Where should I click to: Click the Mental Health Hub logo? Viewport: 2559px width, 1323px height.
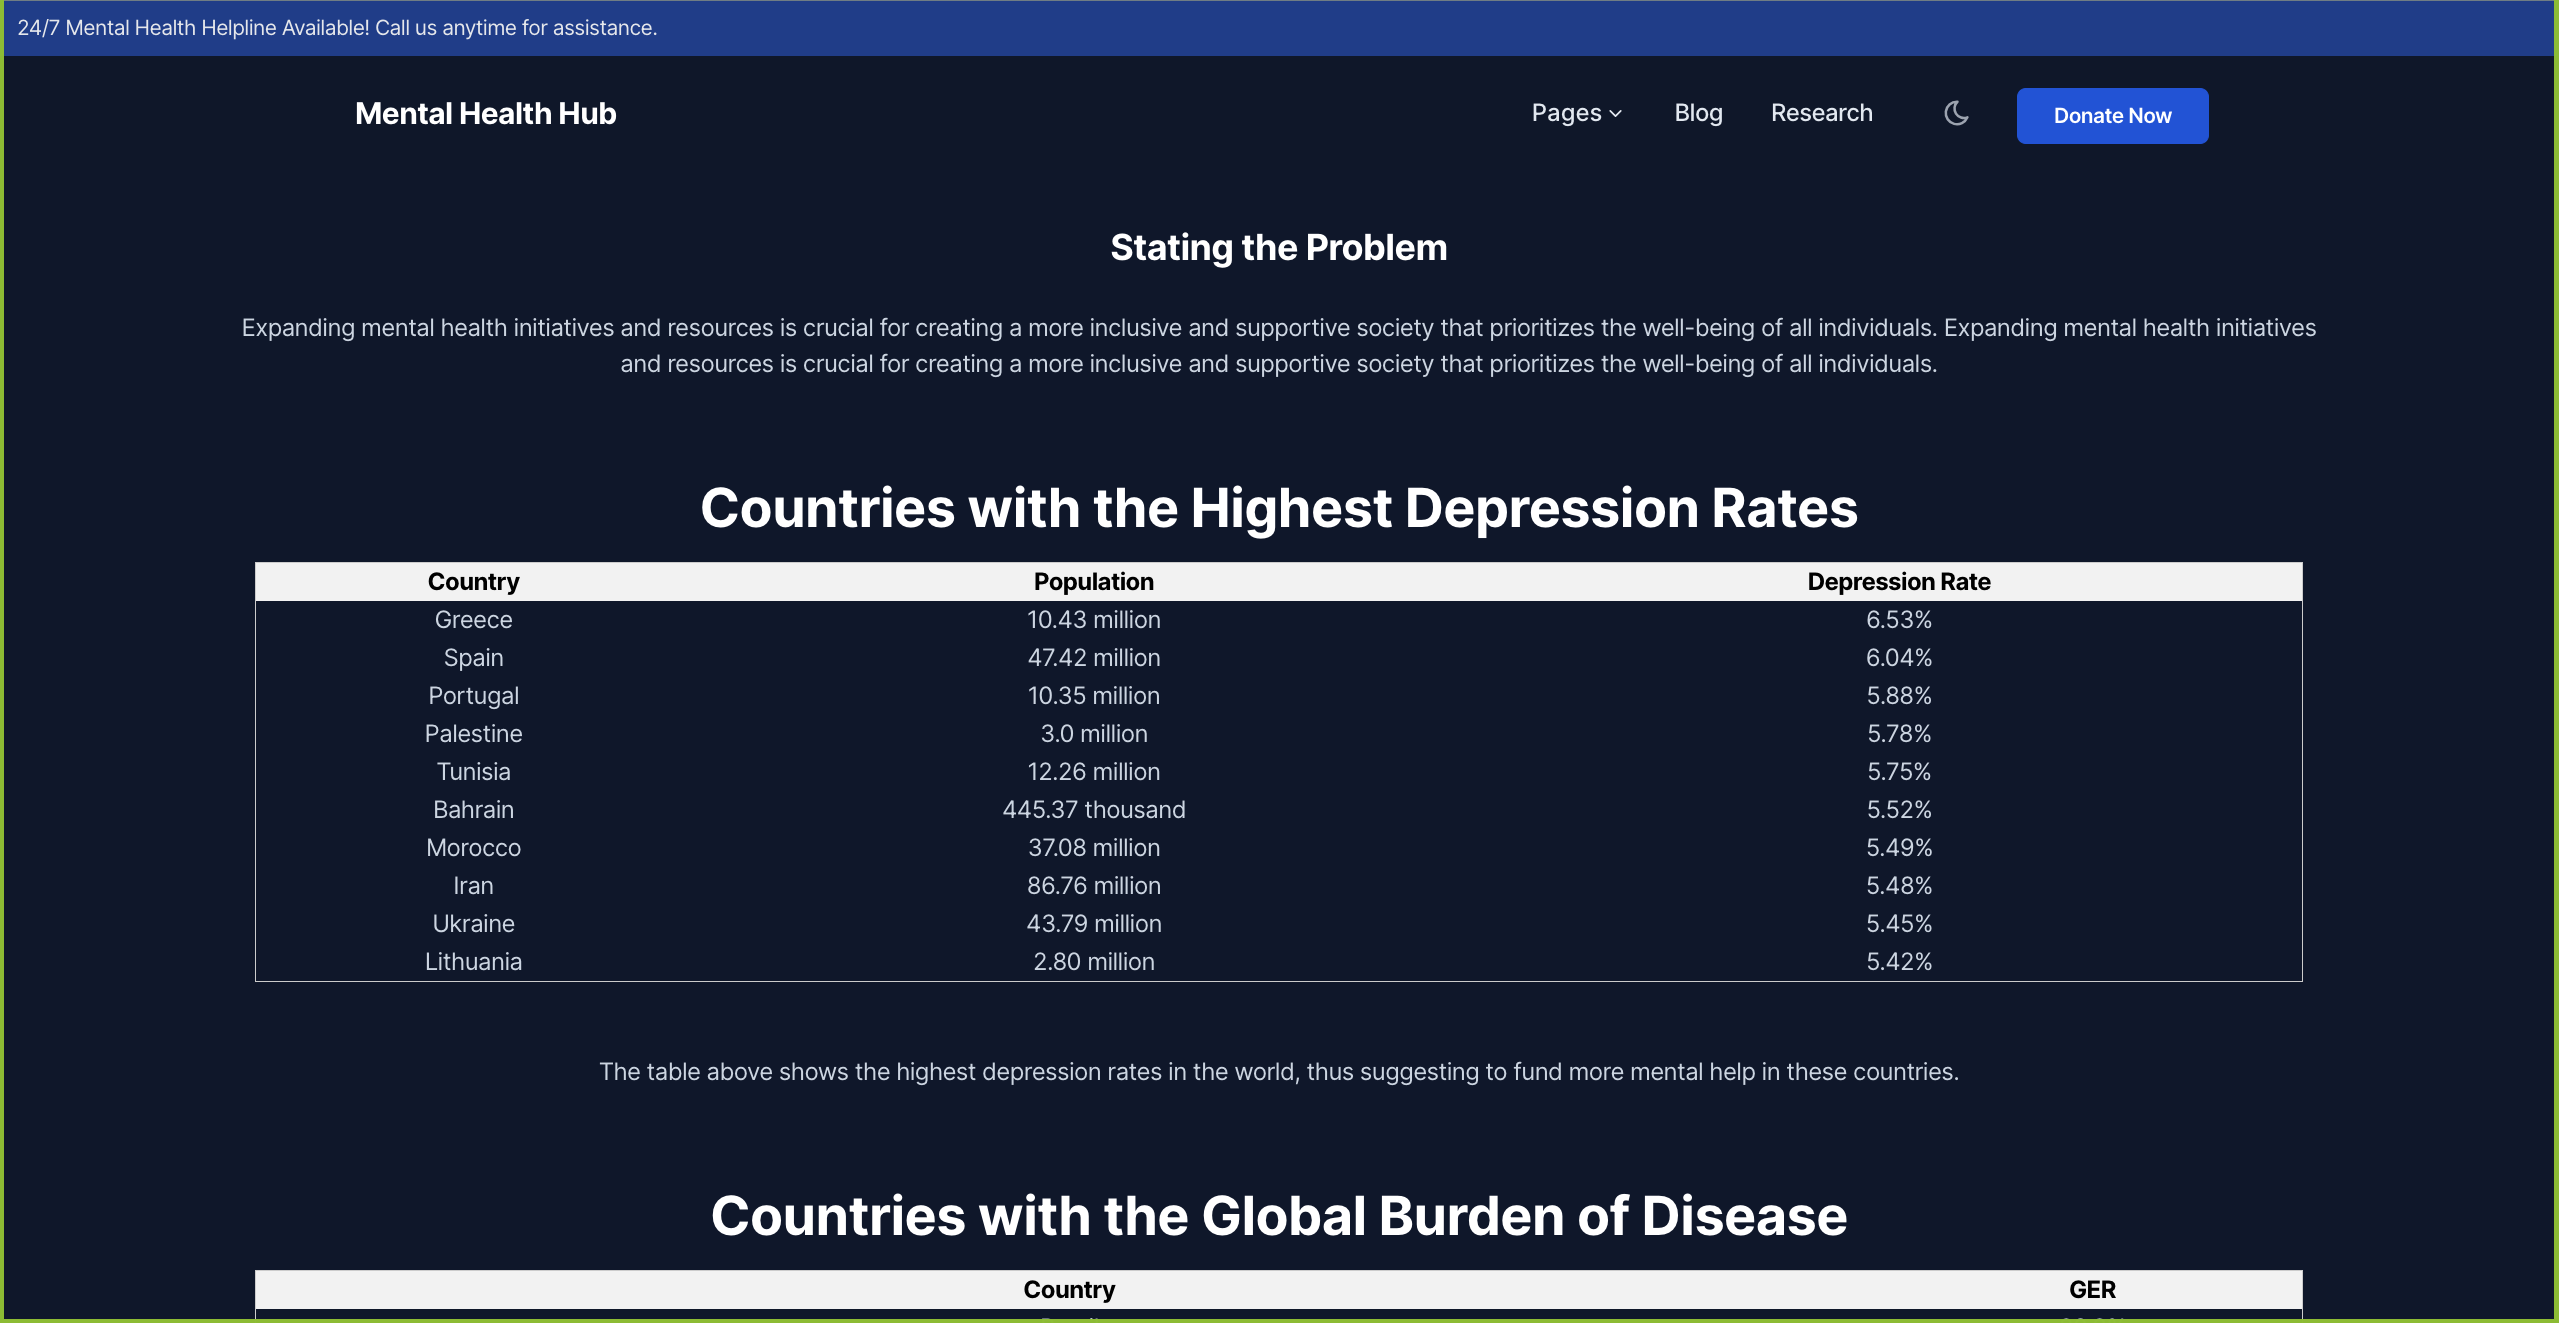[485, 114]
